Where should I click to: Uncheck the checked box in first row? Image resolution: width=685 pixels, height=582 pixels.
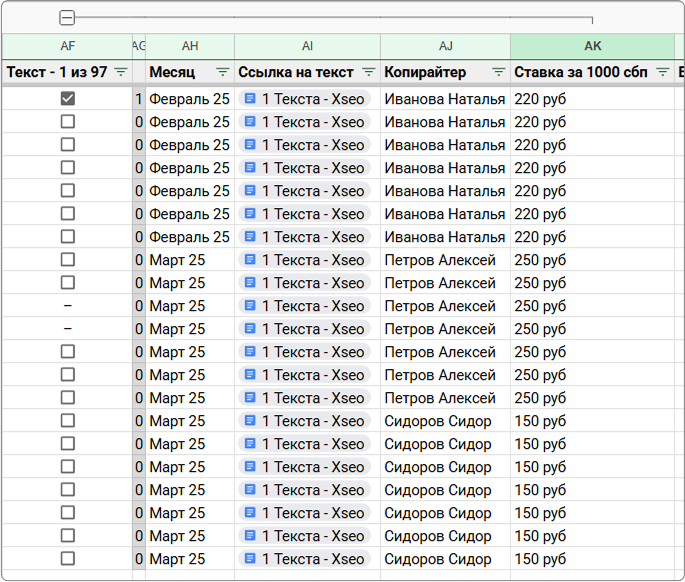[68, 99]
